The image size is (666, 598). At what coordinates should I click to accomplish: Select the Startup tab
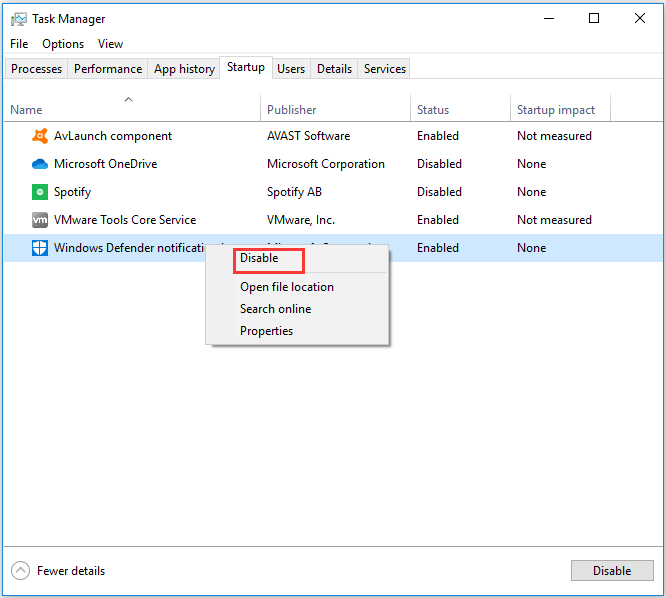click(246, 67)
